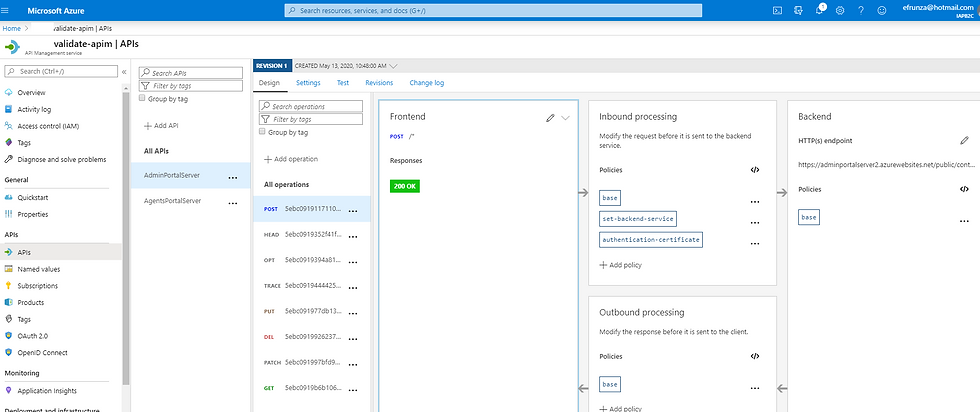This screenshot has width=980, height=412.
Task: Open Diagnose and solve problems
Action: click(61, 159)
